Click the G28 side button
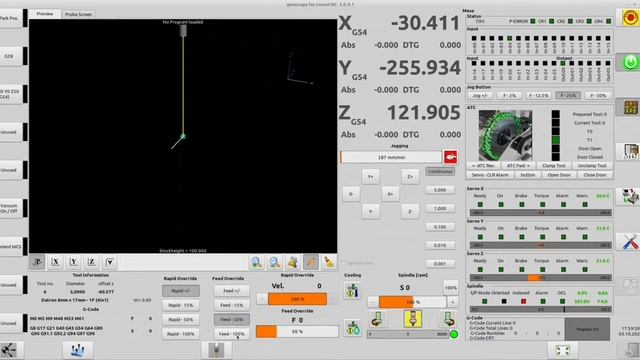 [x=11, y=56]
